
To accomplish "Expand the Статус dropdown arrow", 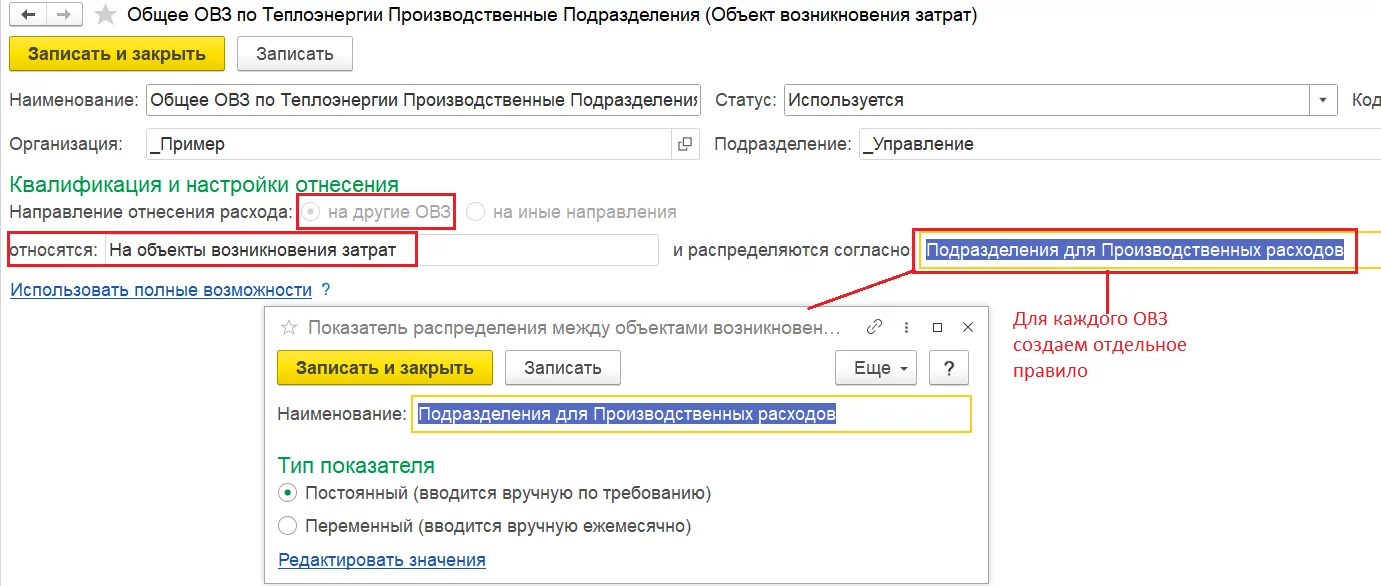I will coord(1324,100).
